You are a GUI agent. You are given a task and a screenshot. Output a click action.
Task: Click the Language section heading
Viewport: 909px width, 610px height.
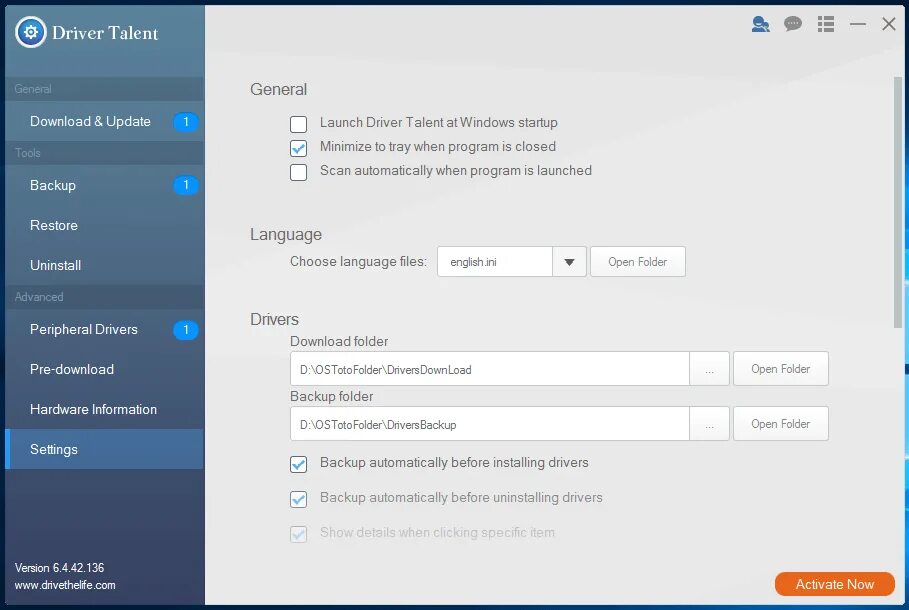(286, 235)
